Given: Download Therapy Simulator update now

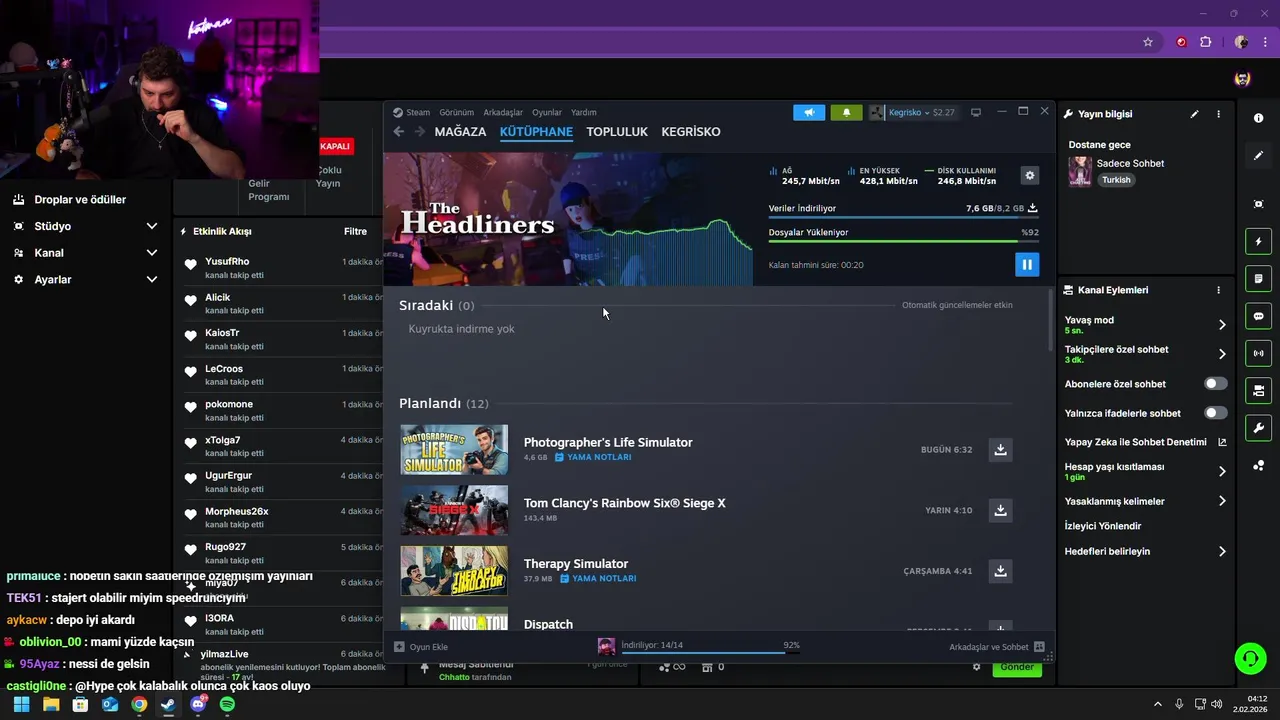Looking at the screenshot, I should coord(1000,571).
